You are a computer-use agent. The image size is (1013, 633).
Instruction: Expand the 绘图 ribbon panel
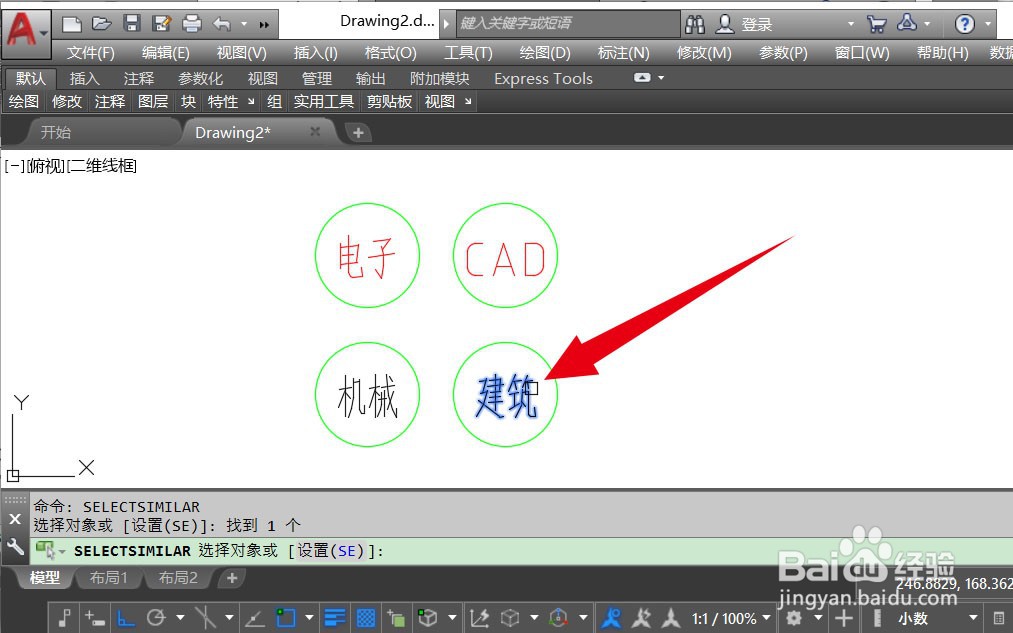pos(24,102)
